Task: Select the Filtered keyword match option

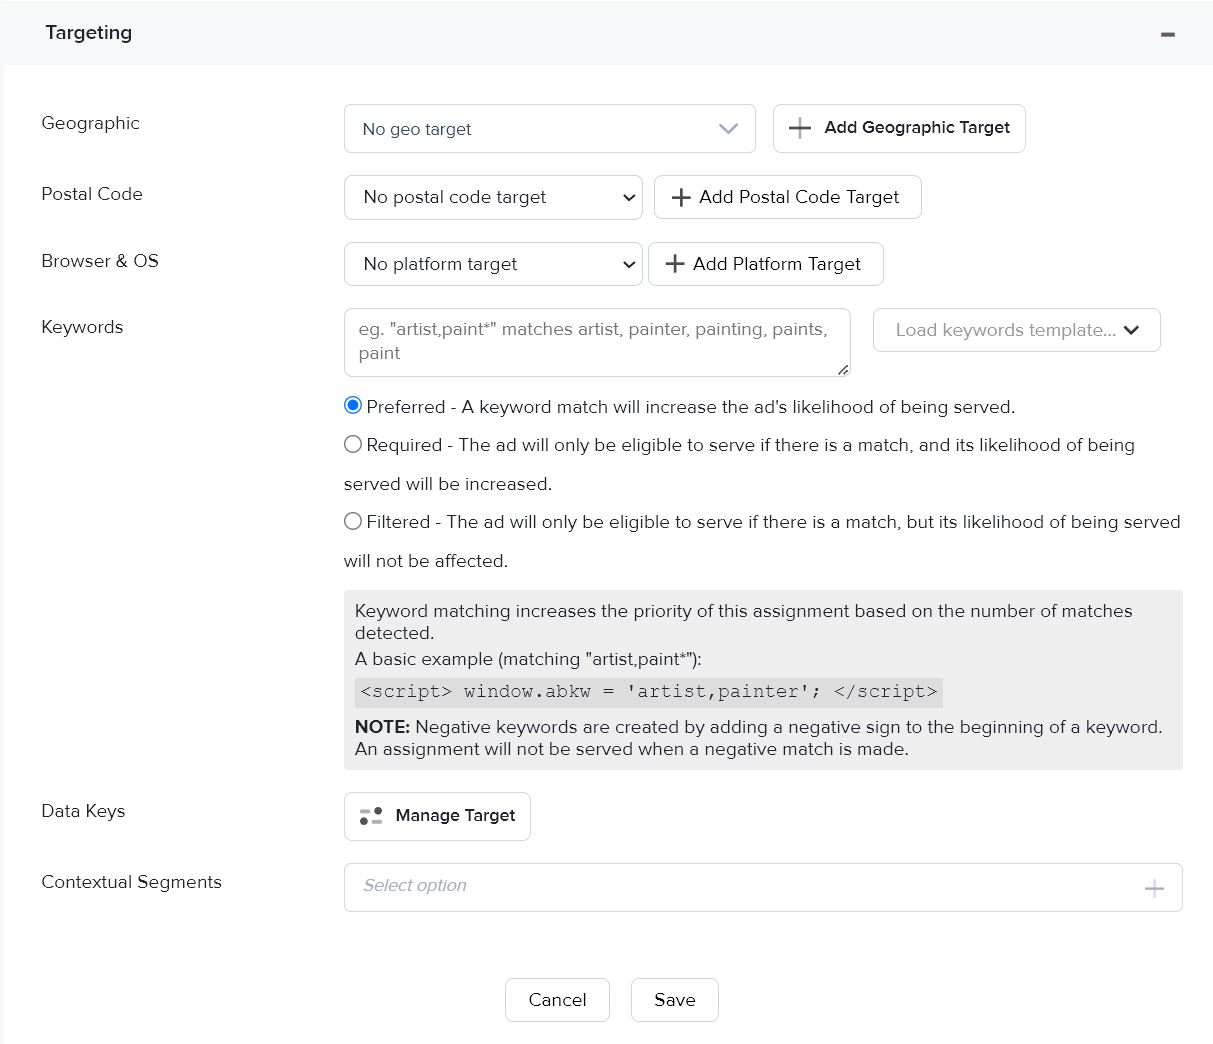Action: pos(353,521)
